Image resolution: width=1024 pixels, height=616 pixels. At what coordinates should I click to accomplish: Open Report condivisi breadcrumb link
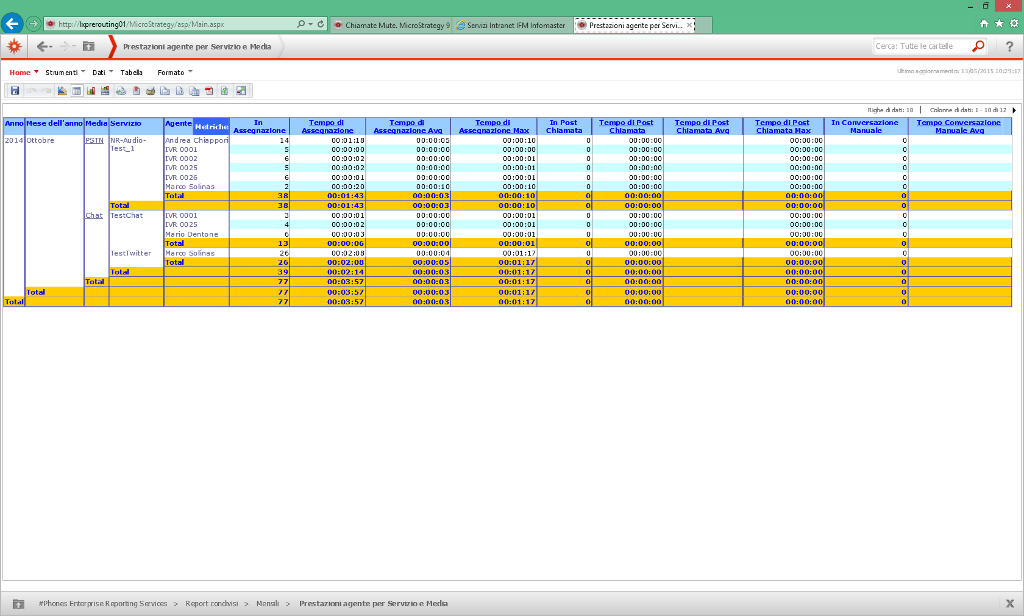pyautogui.click(x=212, y=604)
